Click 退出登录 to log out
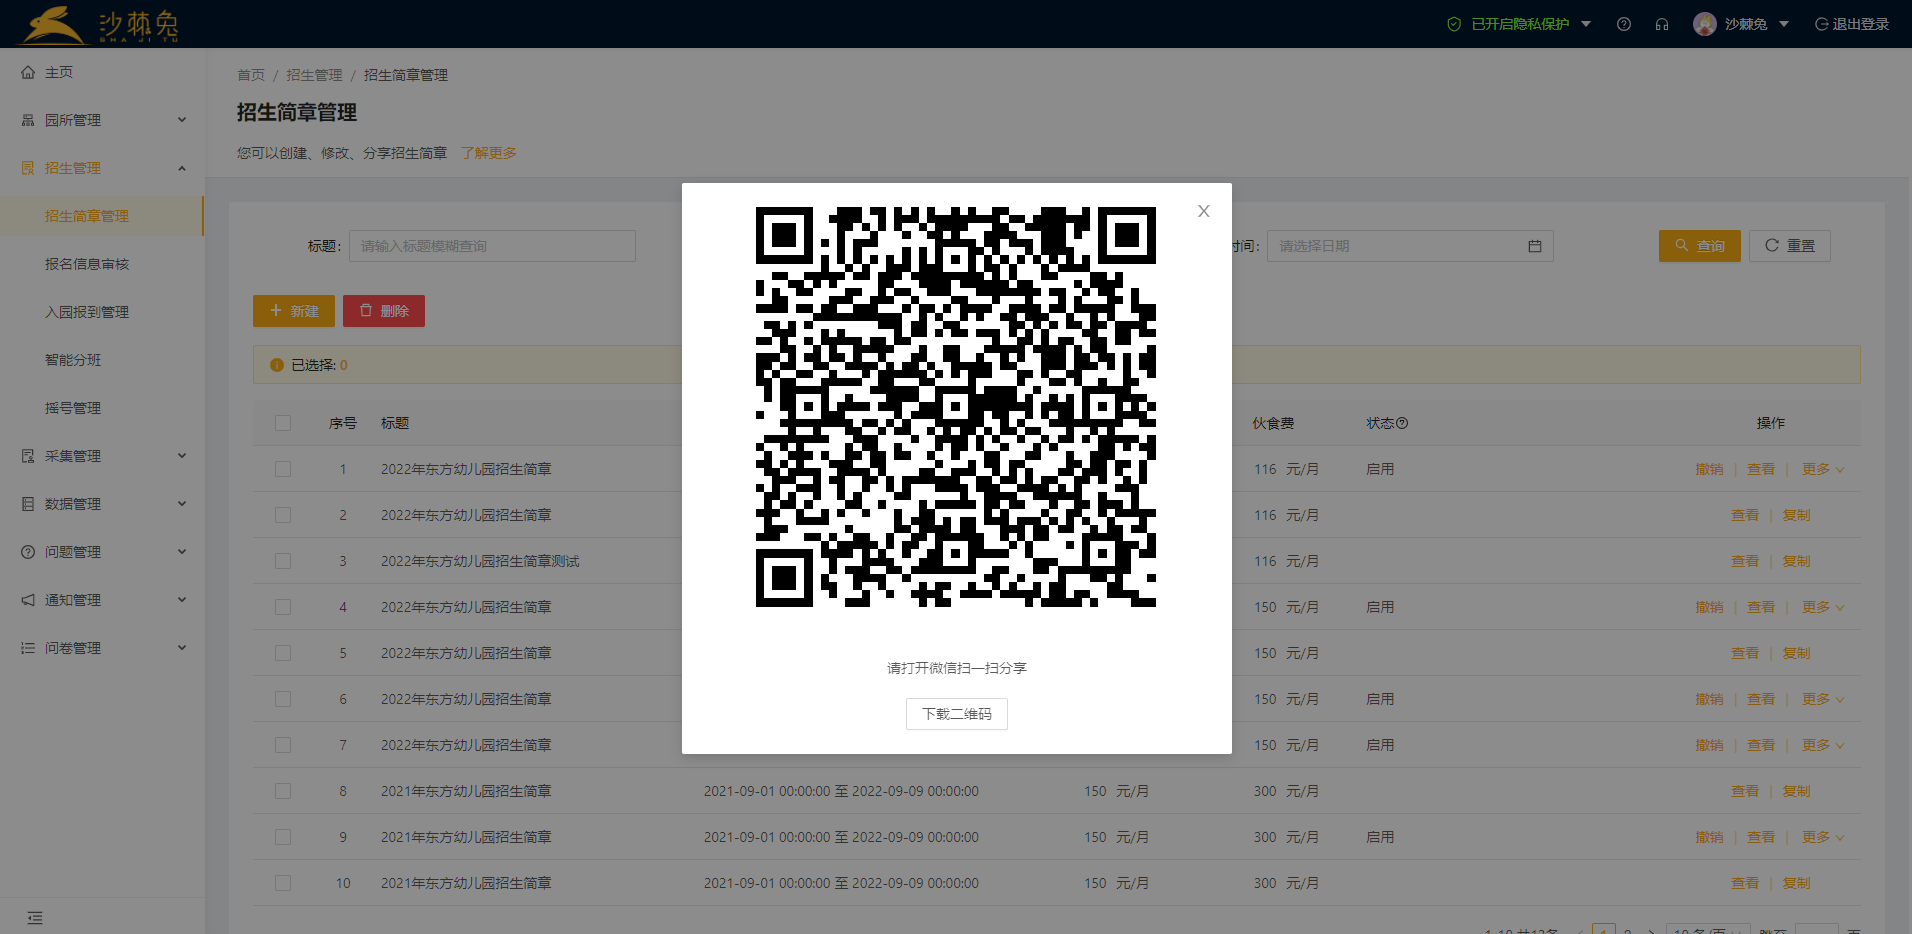This screenshot has width=1912, height=934. point(1852,24)
